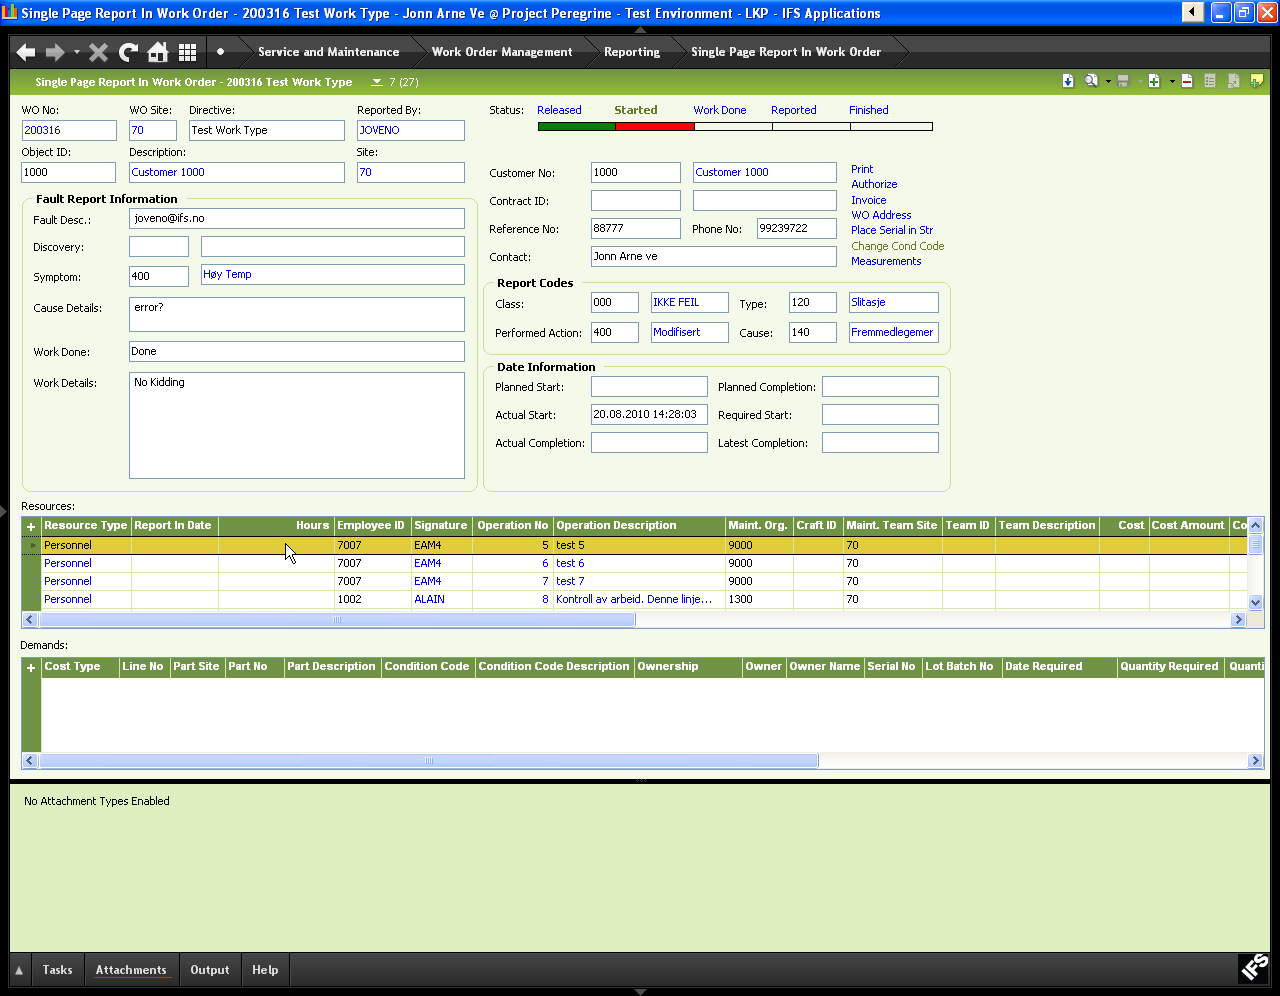Click the list properties icon in header toolbar
Viewport: 1280px width, 996px height.
click(x=1210, y=81)
